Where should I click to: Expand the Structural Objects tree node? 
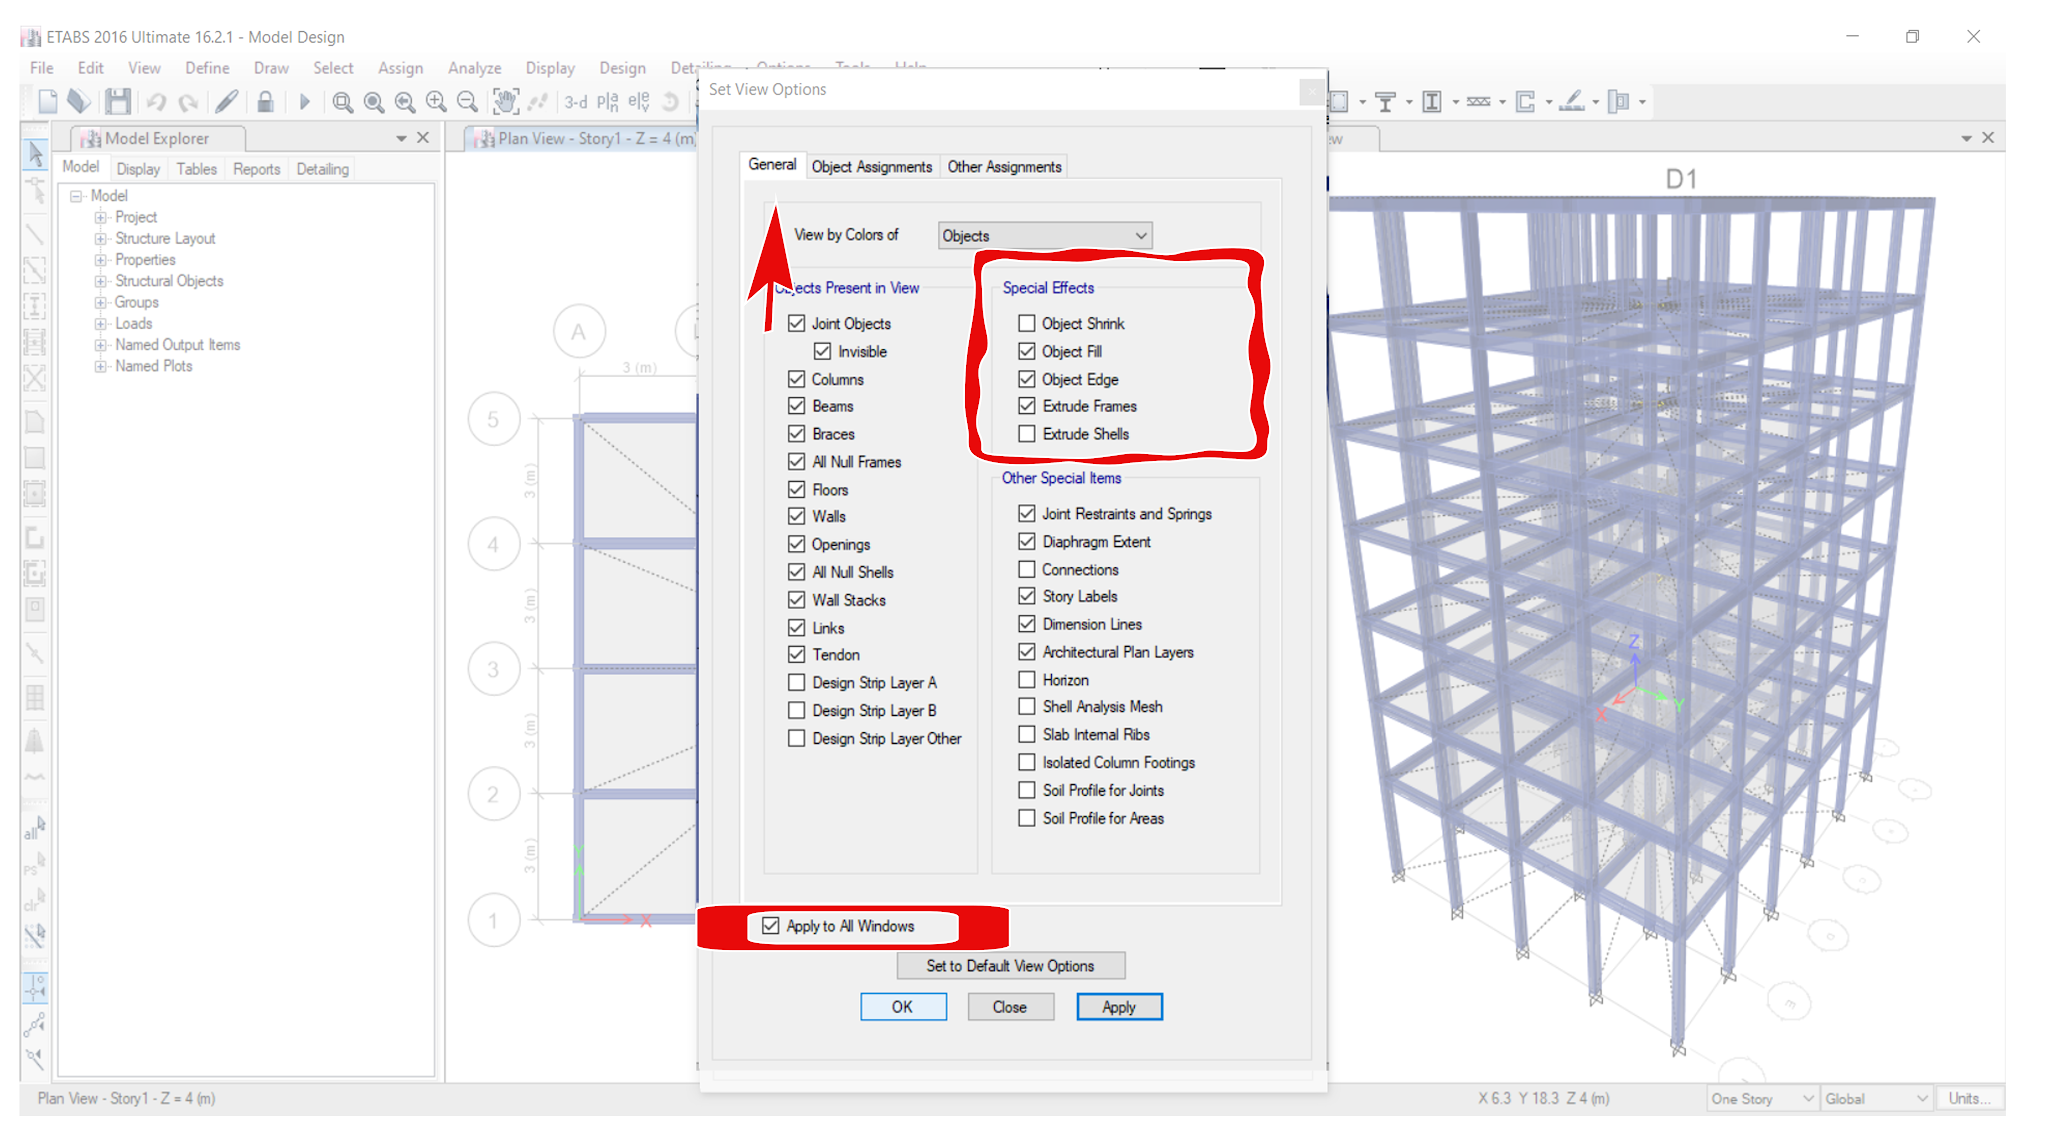pos(99,280)
